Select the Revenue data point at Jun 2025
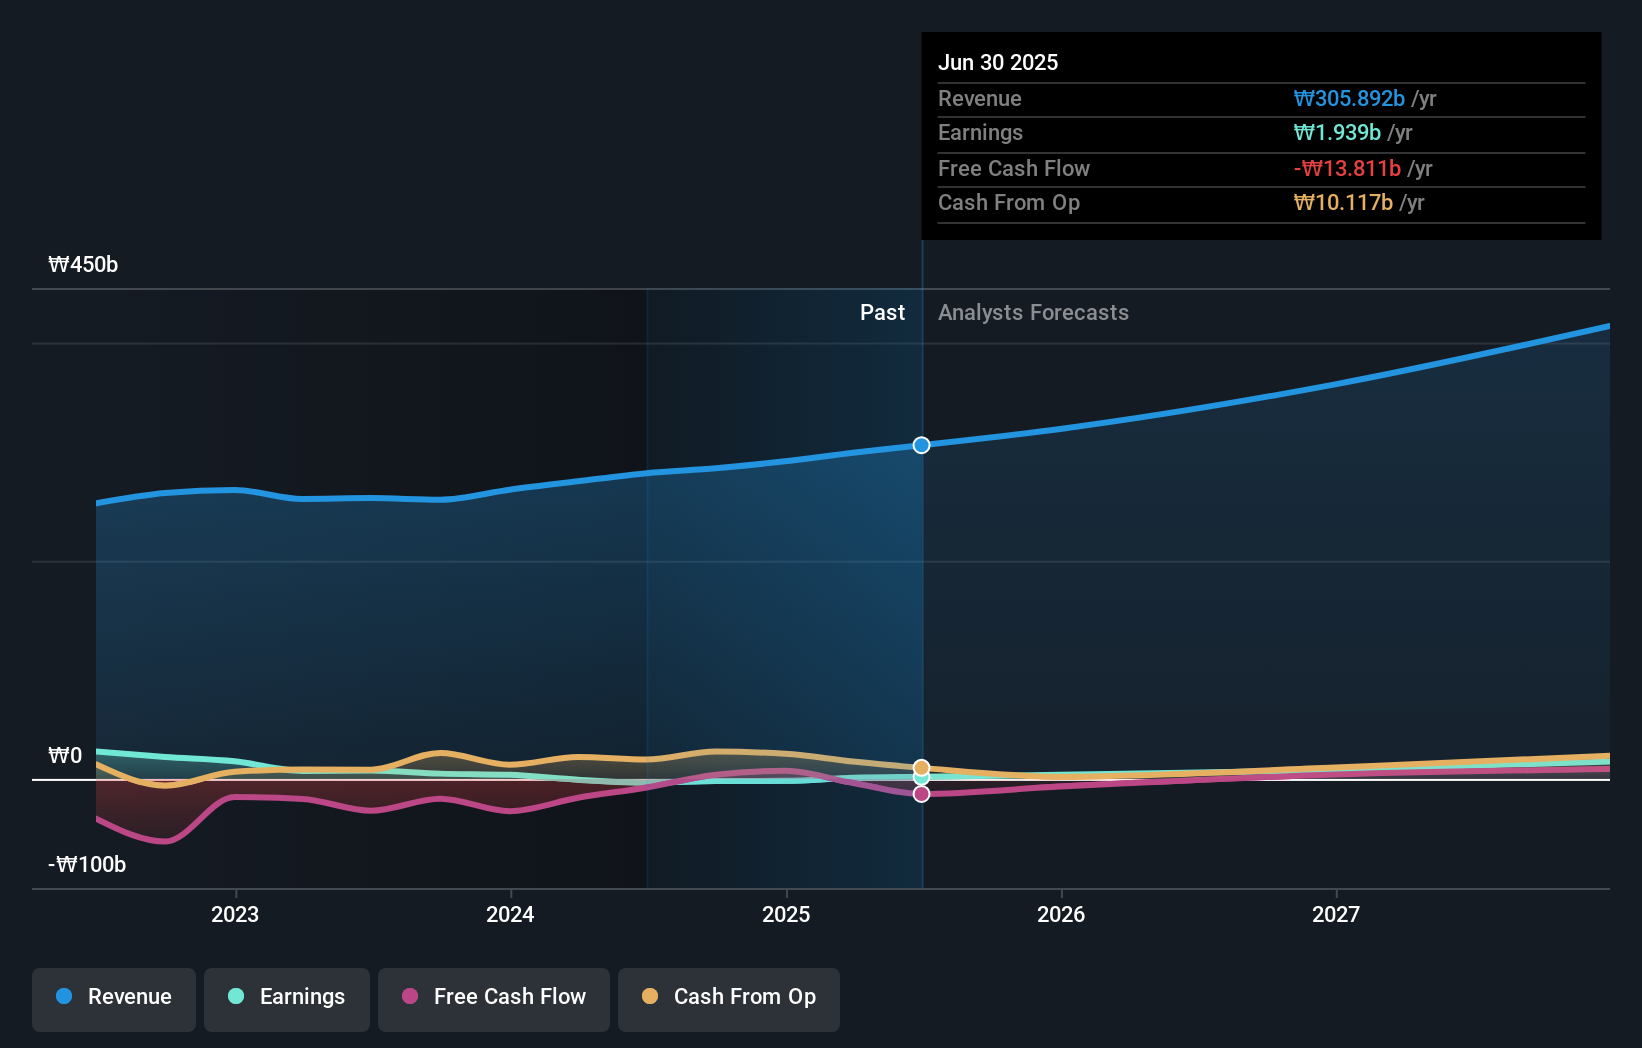Screen dimensions: 1642x1048 [921, 445]
